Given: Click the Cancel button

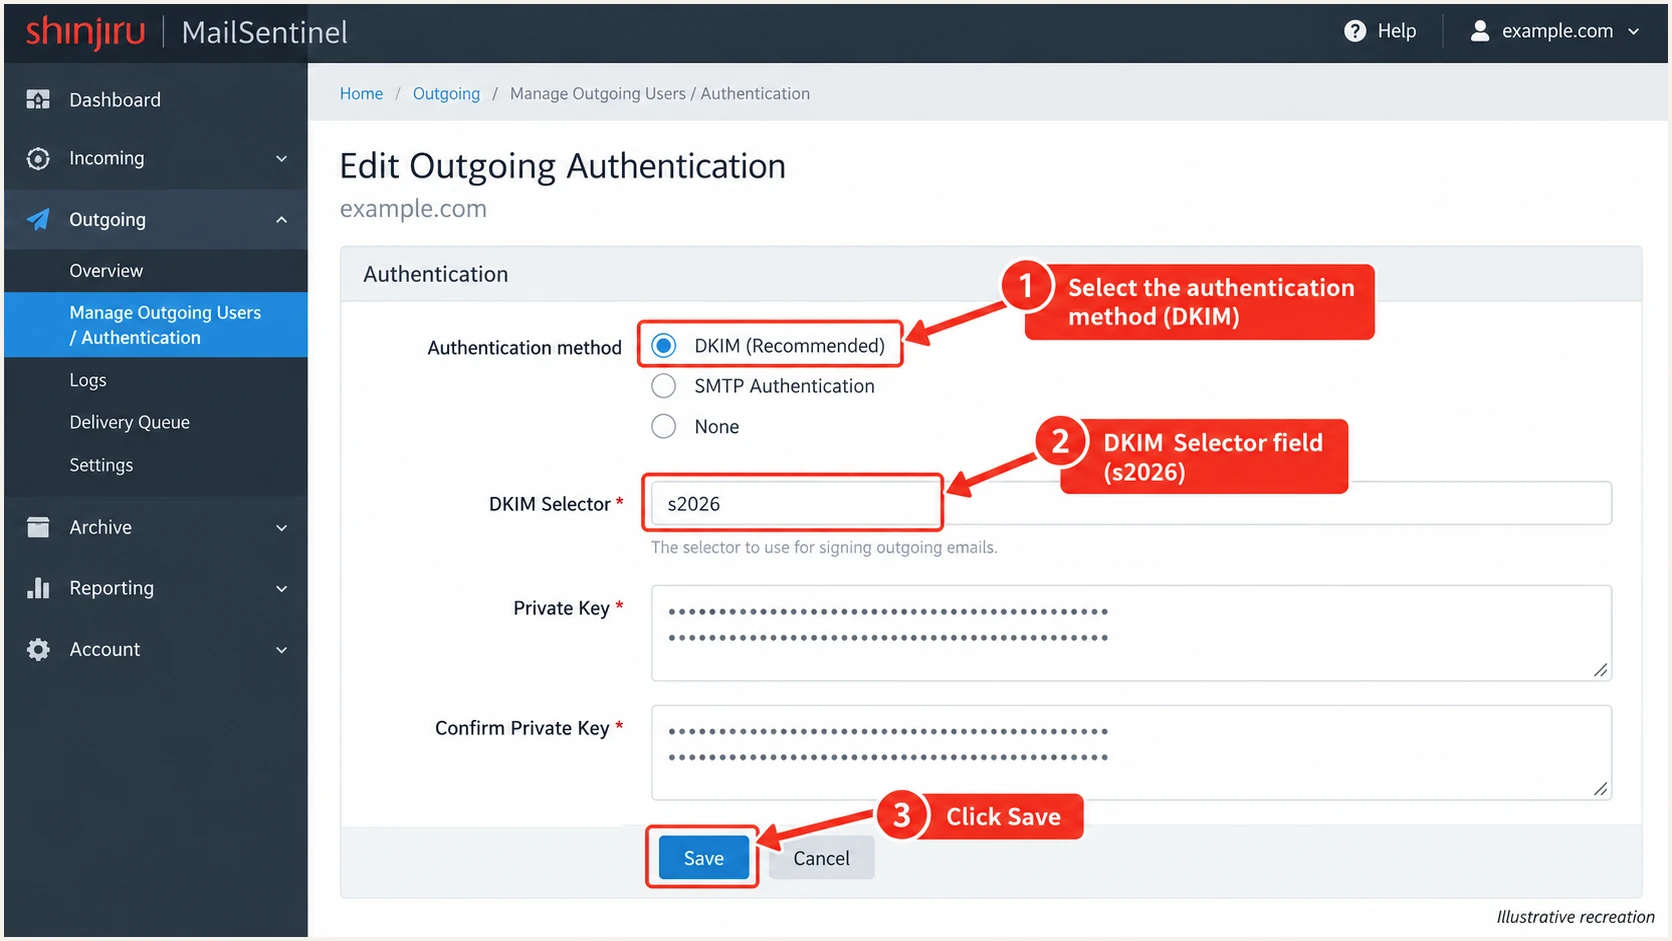Looking at the screenshot, I should pyautogui.click(x=821, y=858).
